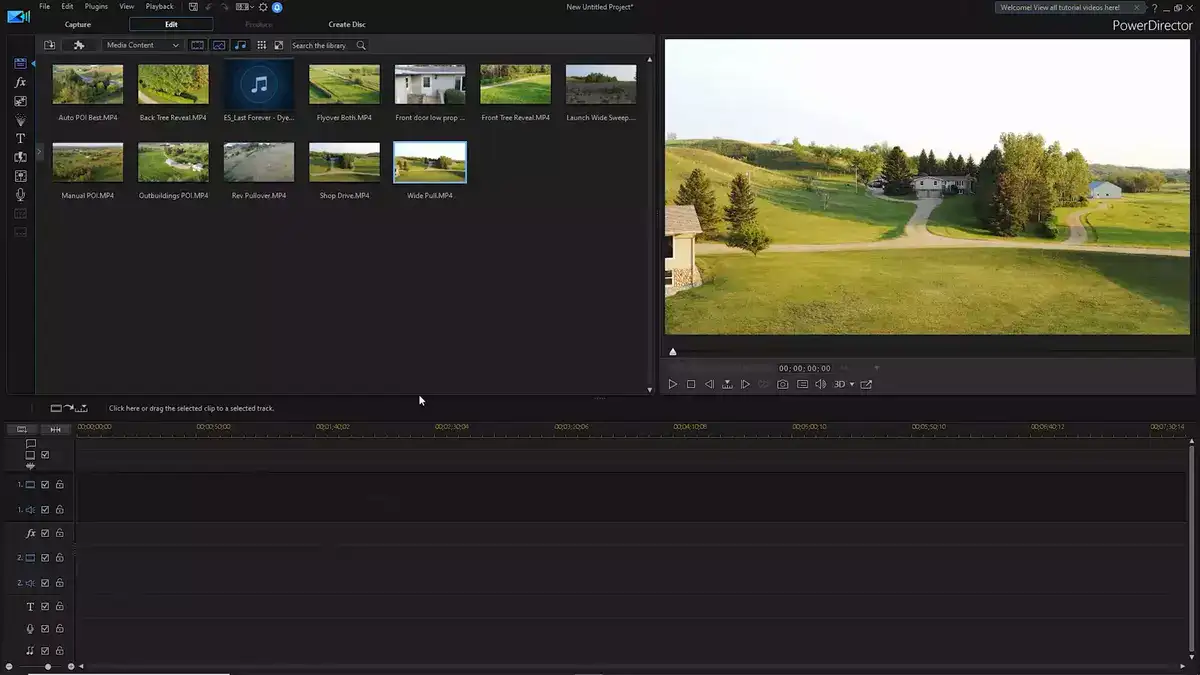Open the Transition Room in sidebar
The width and height of the screenshot is (1200, 675).
(20, 157)
